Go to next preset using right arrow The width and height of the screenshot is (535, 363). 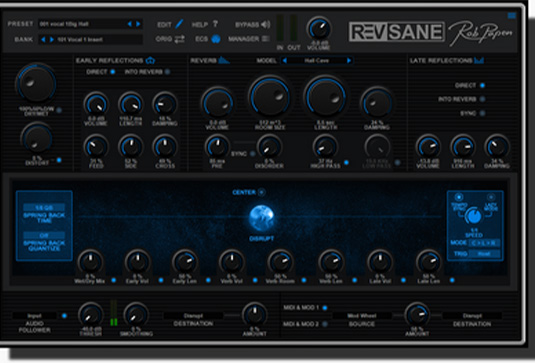tap(138, 24)
